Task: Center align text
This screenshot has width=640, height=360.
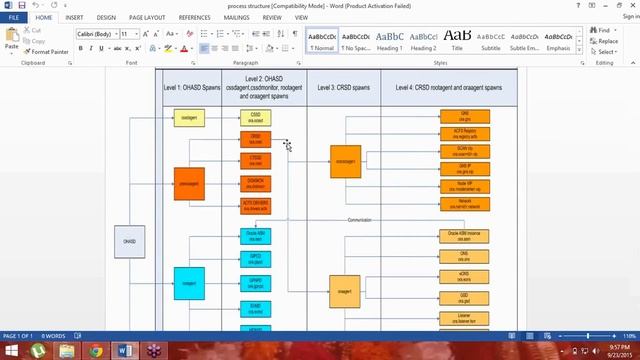Action: click(x=215, y=49)
